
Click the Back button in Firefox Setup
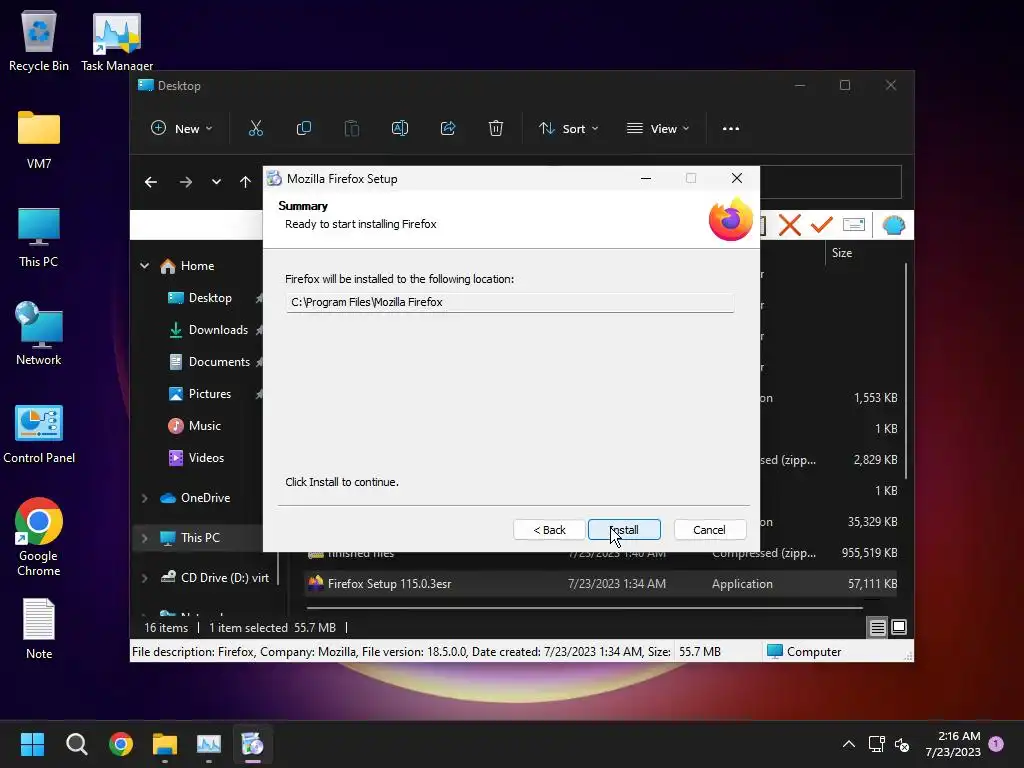pyautogui.click(x=549, y=530)
